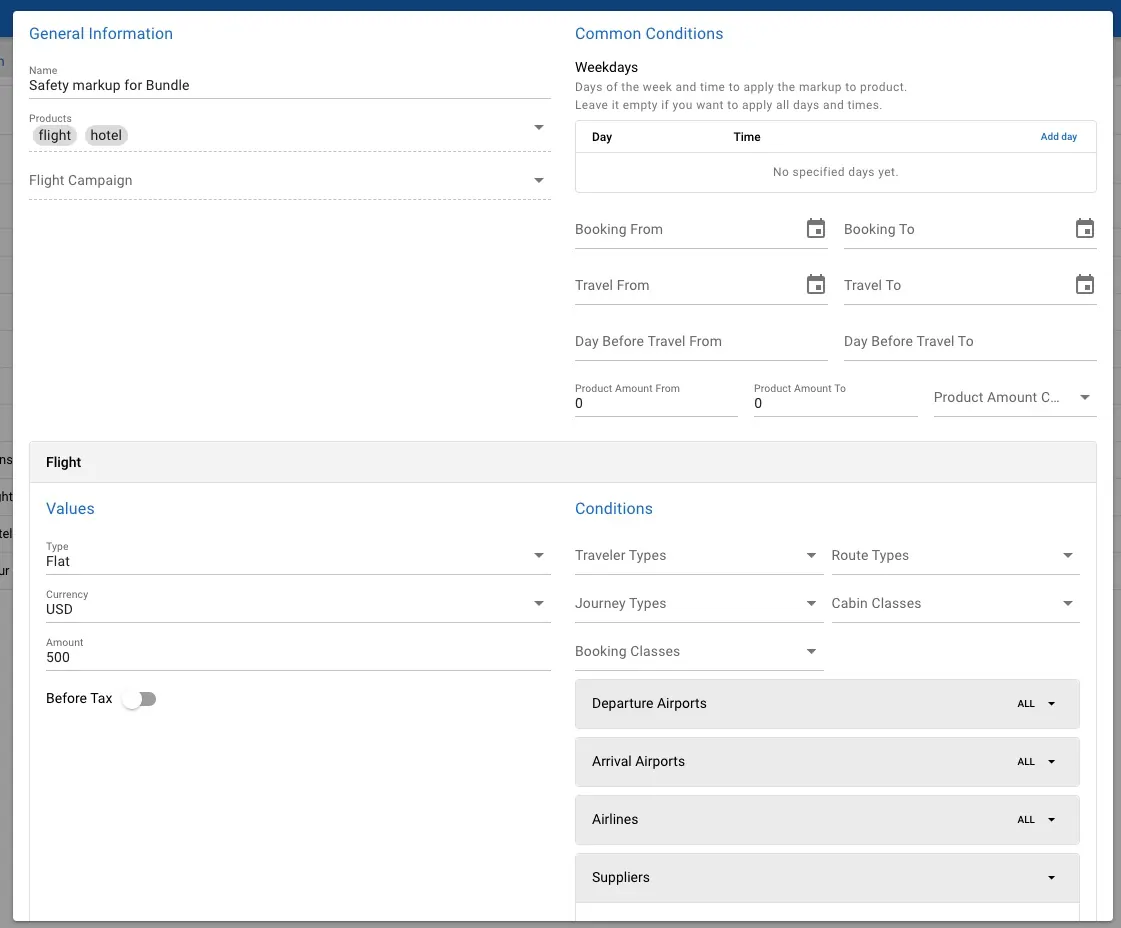Click the Flight section header

click(x=562, y=463)
